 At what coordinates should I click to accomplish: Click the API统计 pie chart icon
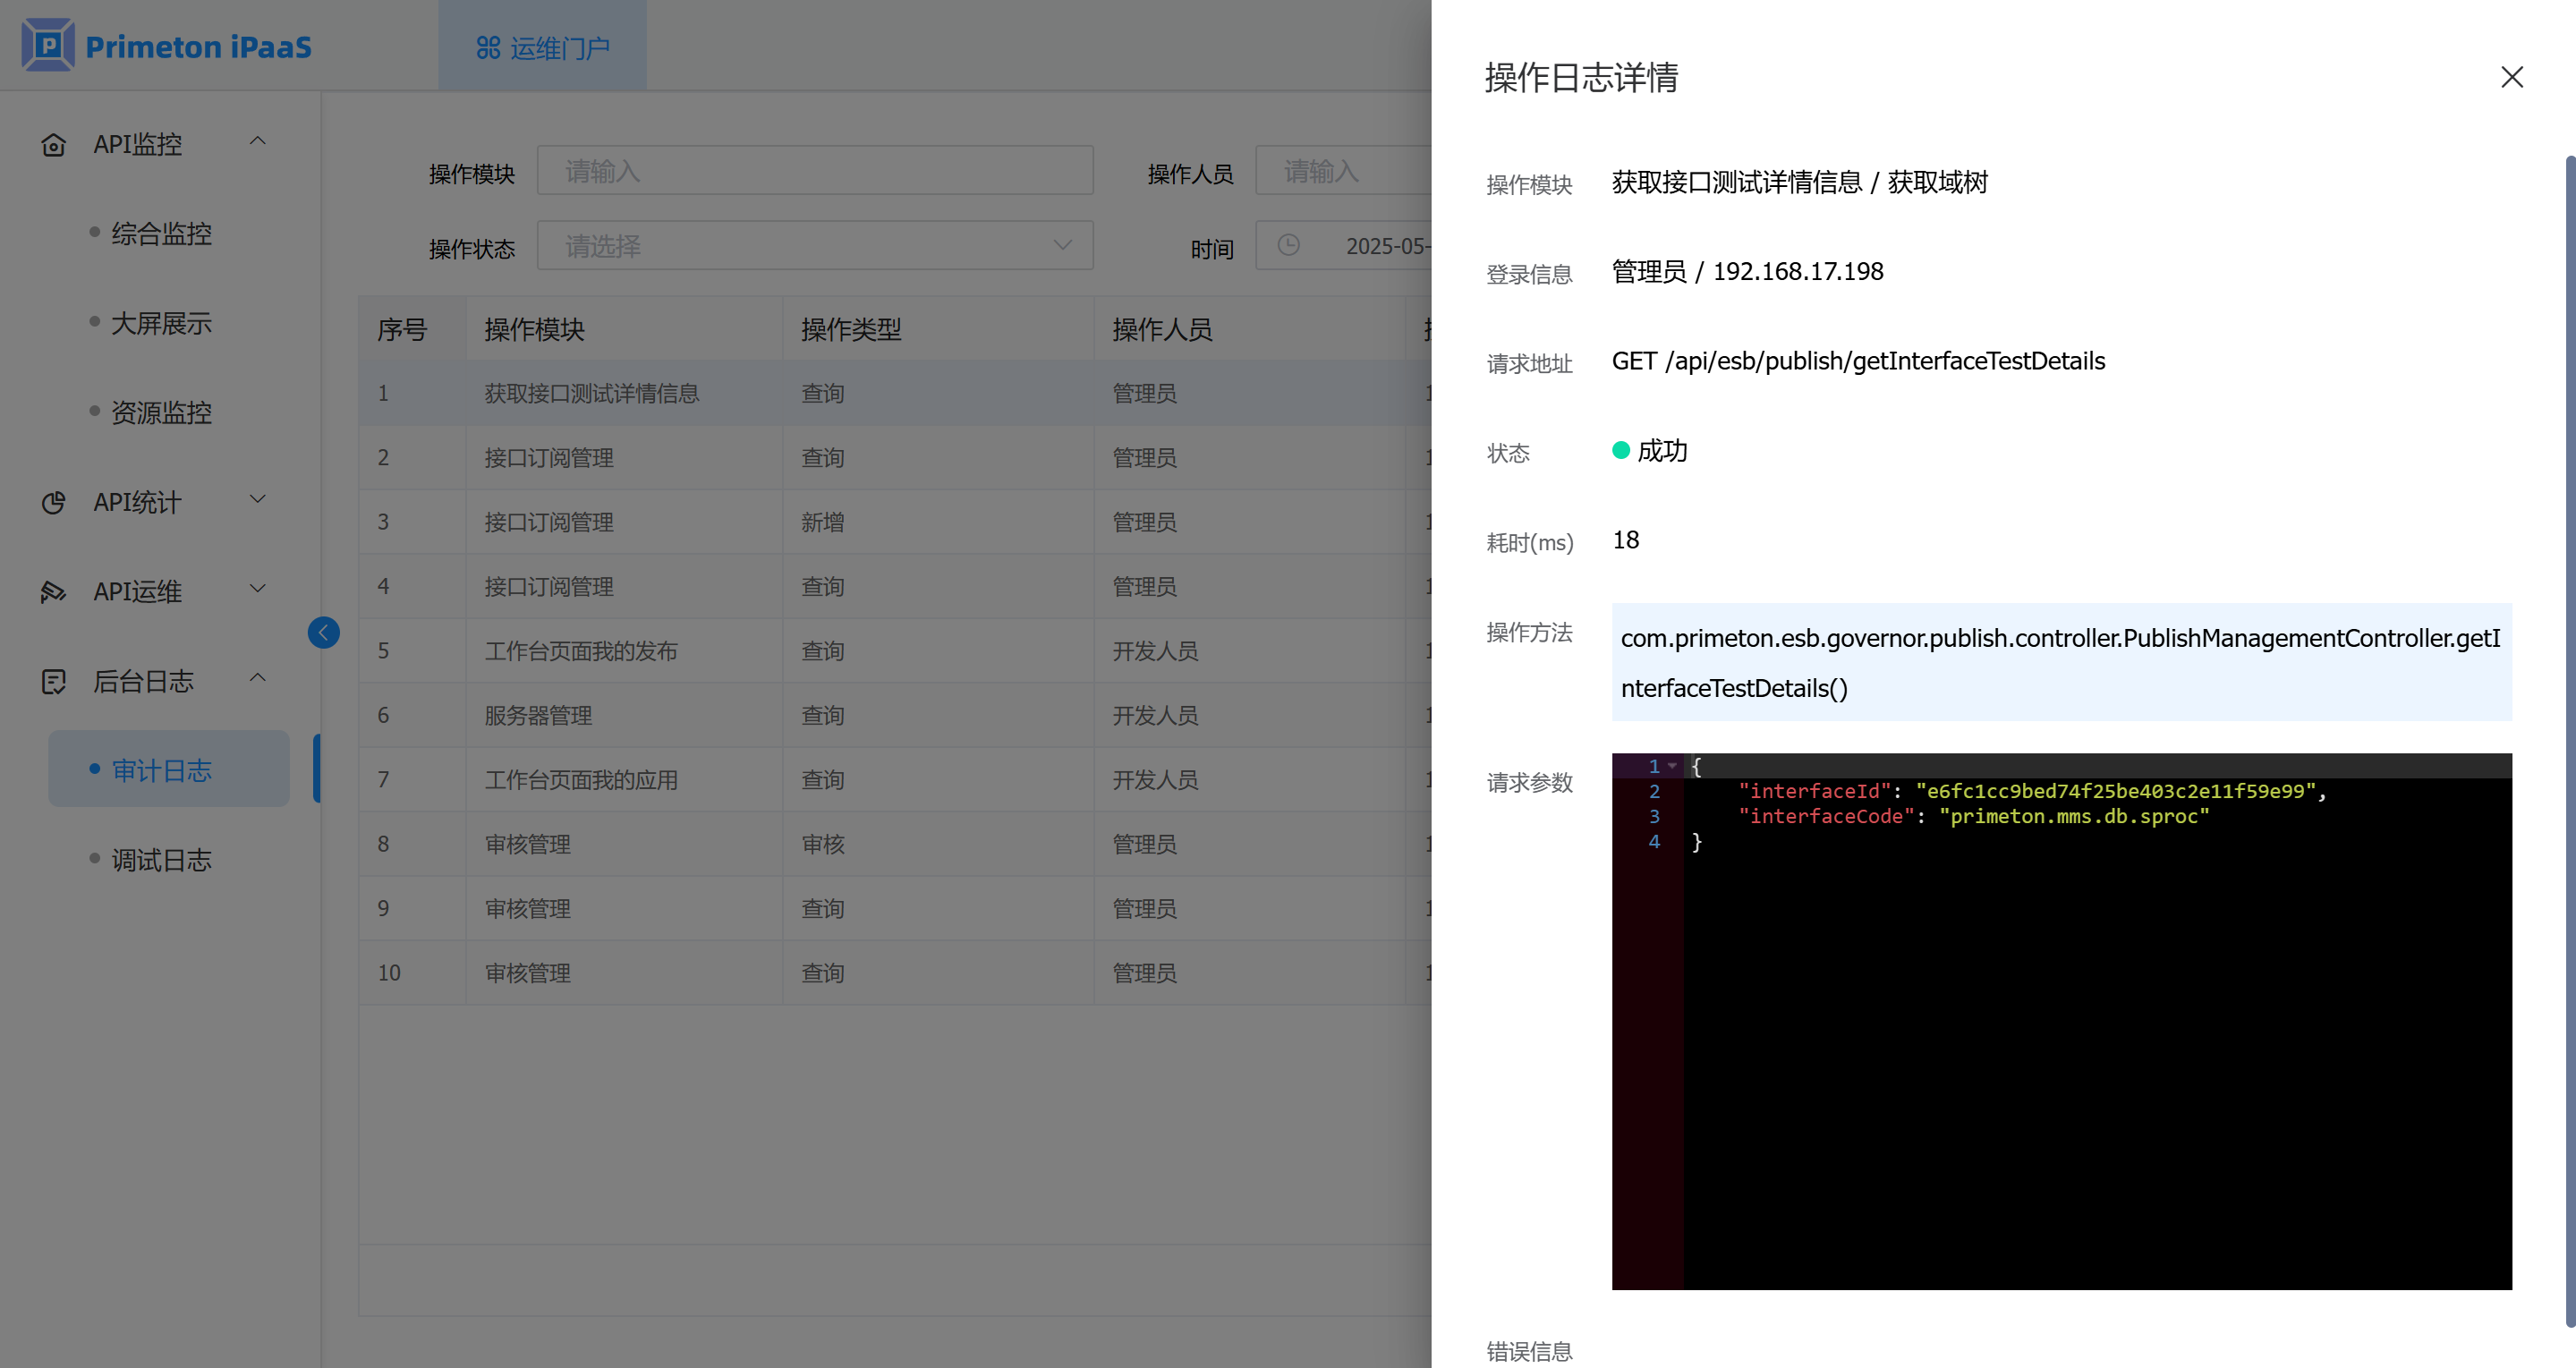pyautogui.click(x=53, y=502)
